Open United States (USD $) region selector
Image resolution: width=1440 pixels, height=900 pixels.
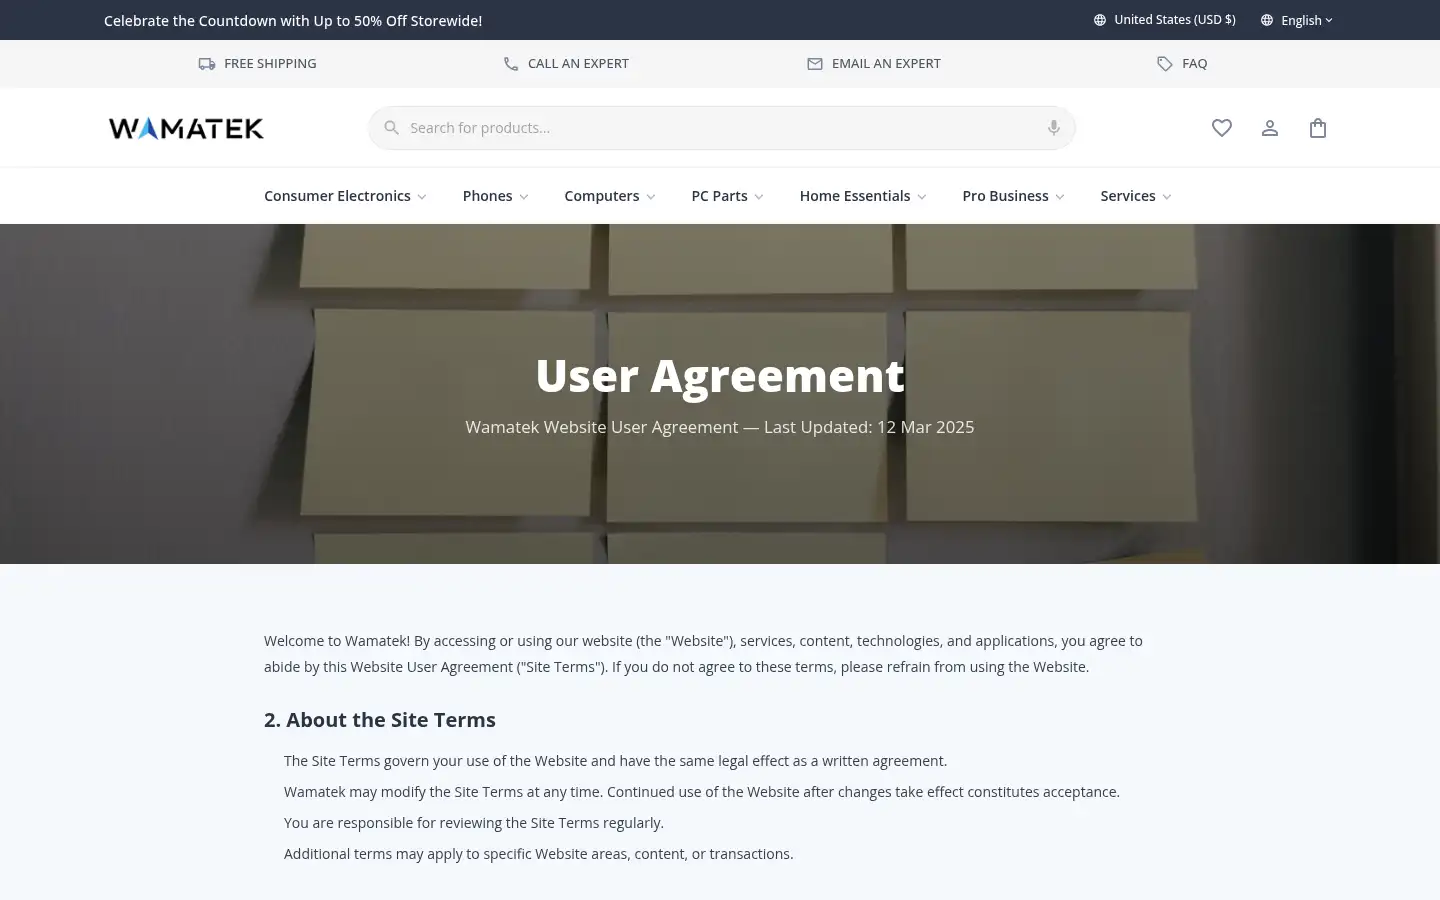[1165, 20]
